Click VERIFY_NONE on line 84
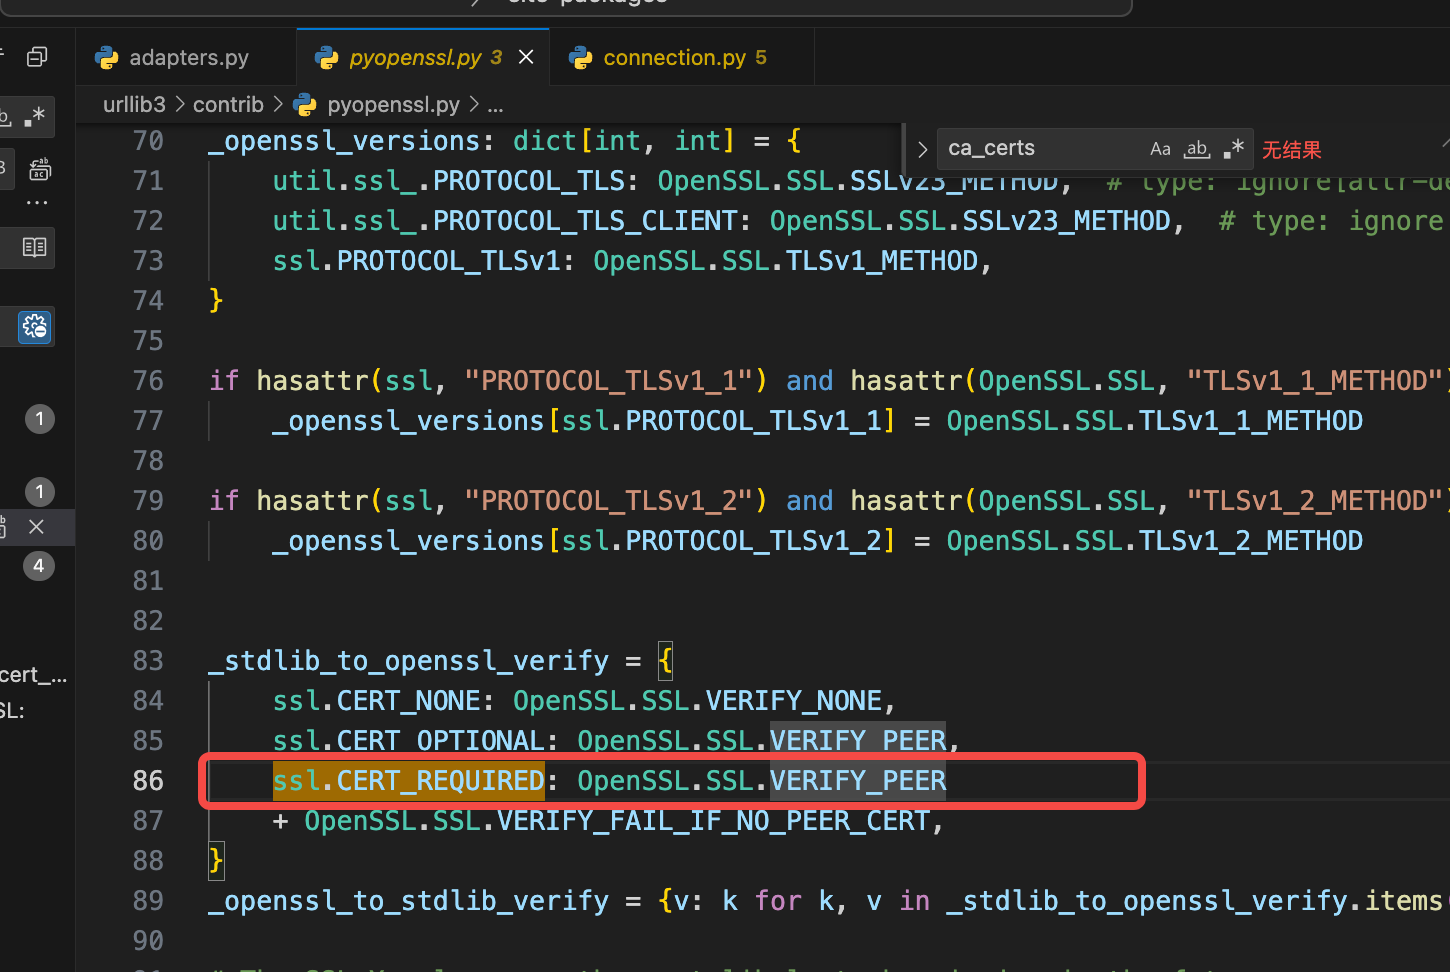 794,701
